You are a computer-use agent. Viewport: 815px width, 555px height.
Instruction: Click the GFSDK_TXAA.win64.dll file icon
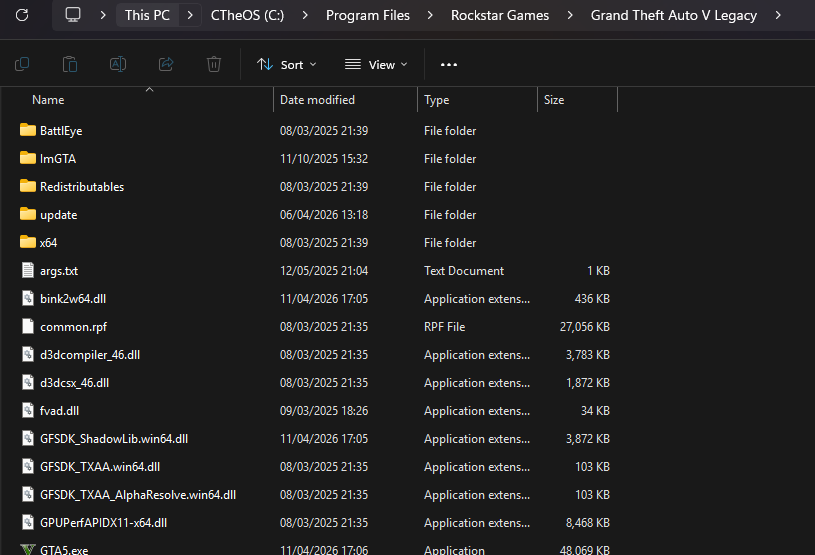click(x=28, y=467)
